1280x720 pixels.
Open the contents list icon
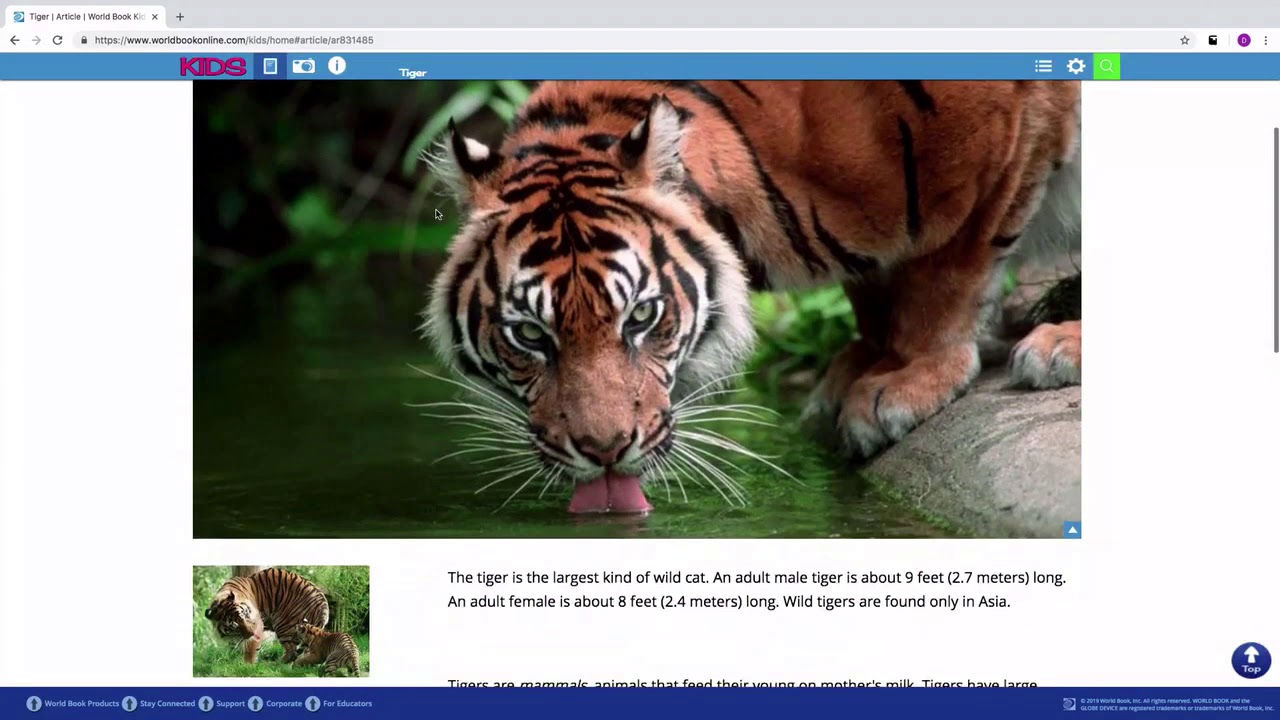pos(1043,66)
